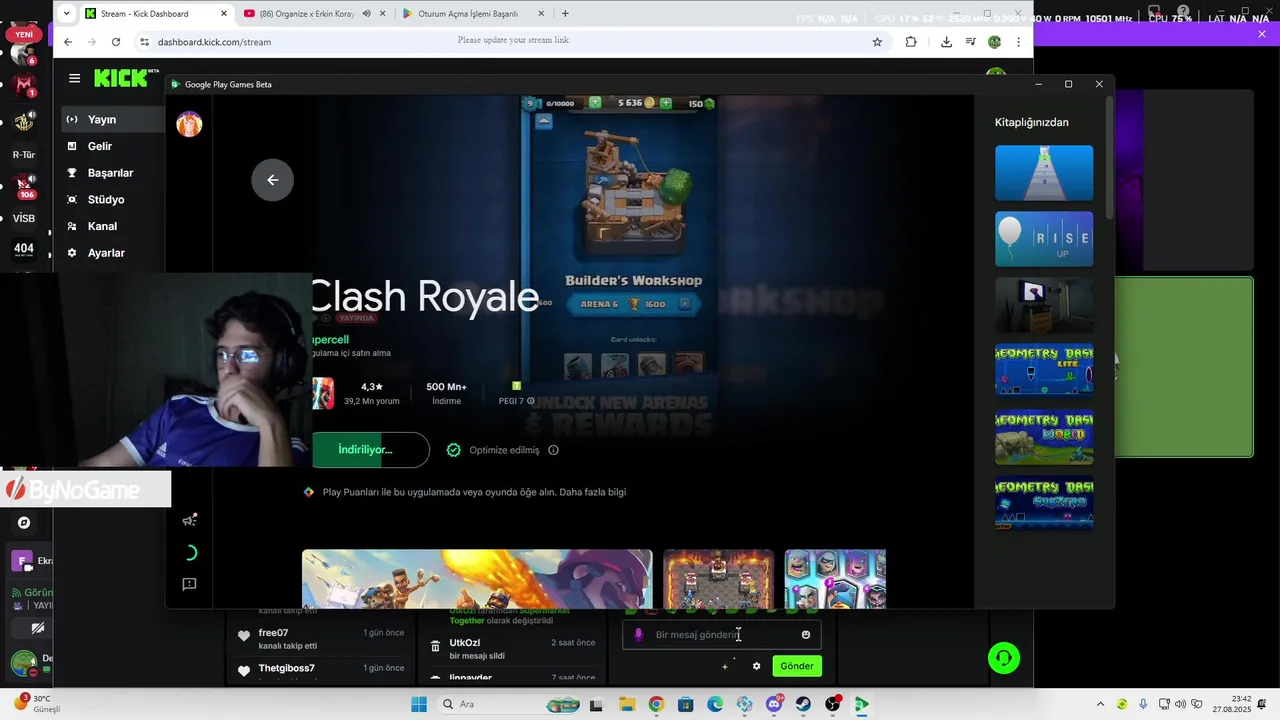
Task: Go back in Chrome browser
Action: (68, 42)
